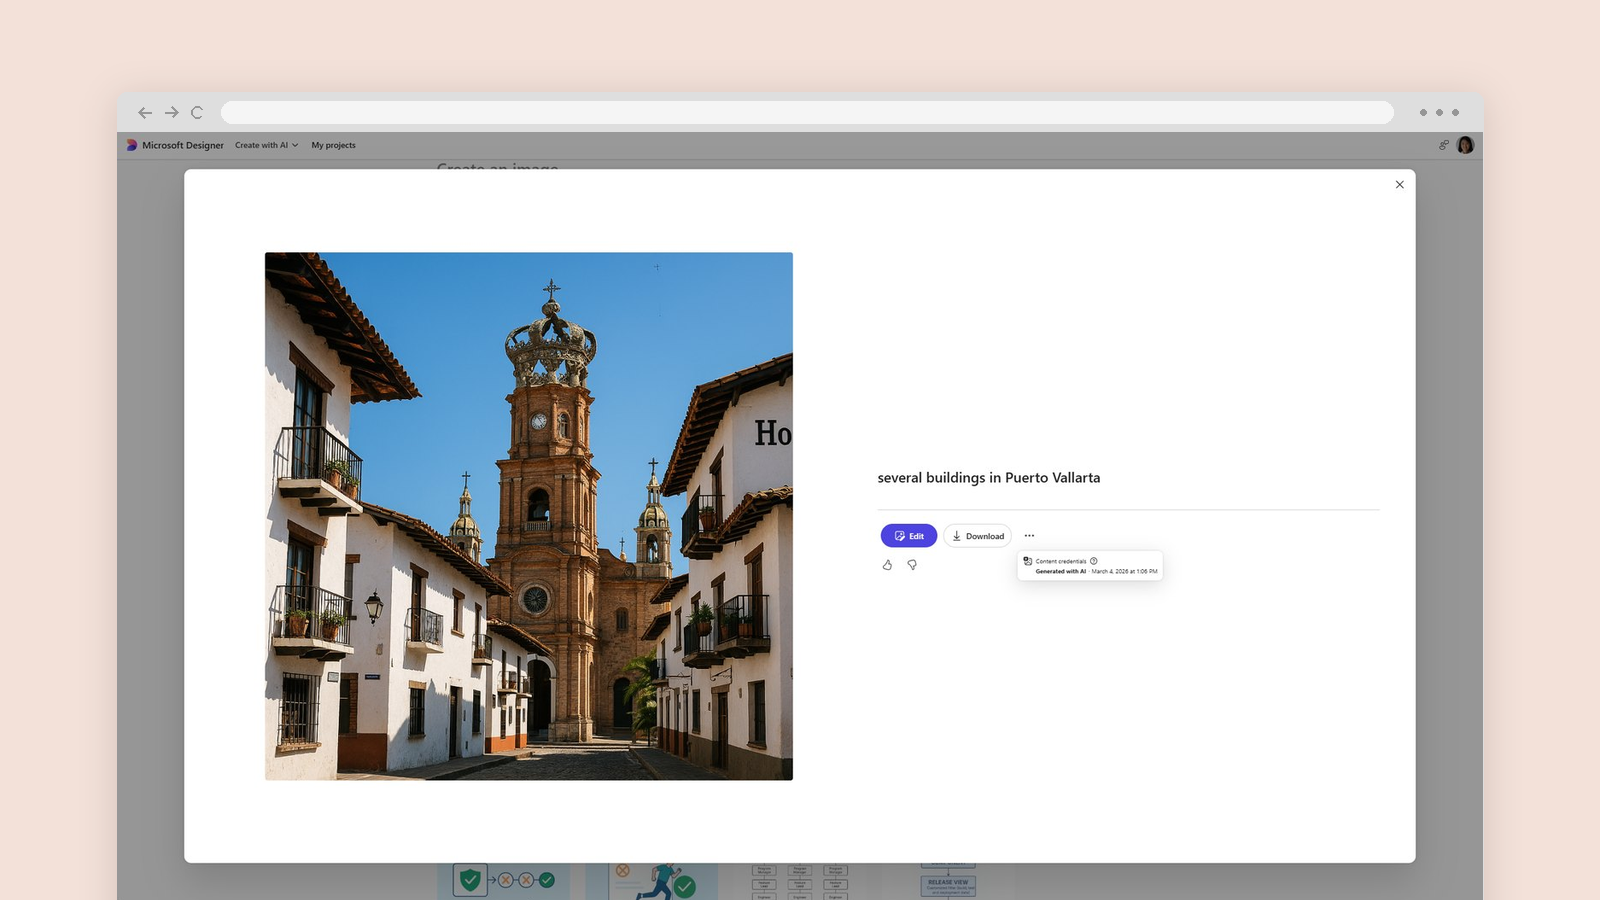Image resolution: width=1600 pixels, height=900 pixels.
Task: Click the 'Generated with AI' label
Action: pyautogui.click(x=1060, y=572)
